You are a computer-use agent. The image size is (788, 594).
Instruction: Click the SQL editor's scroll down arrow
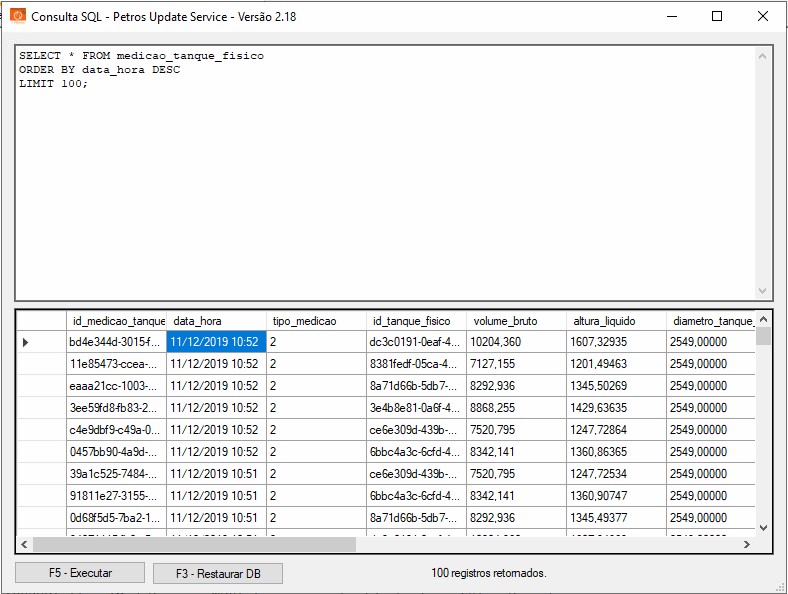(764, 291)
